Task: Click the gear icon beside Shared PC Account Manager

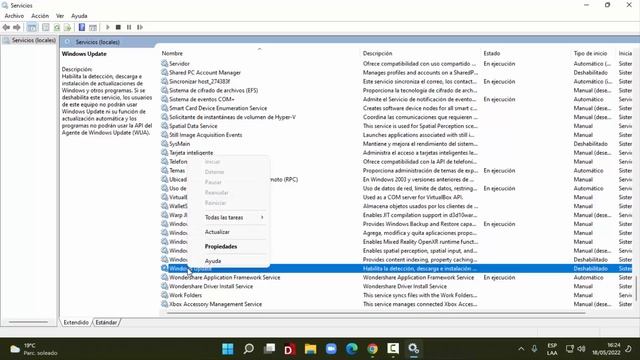Action: [164, 72]
